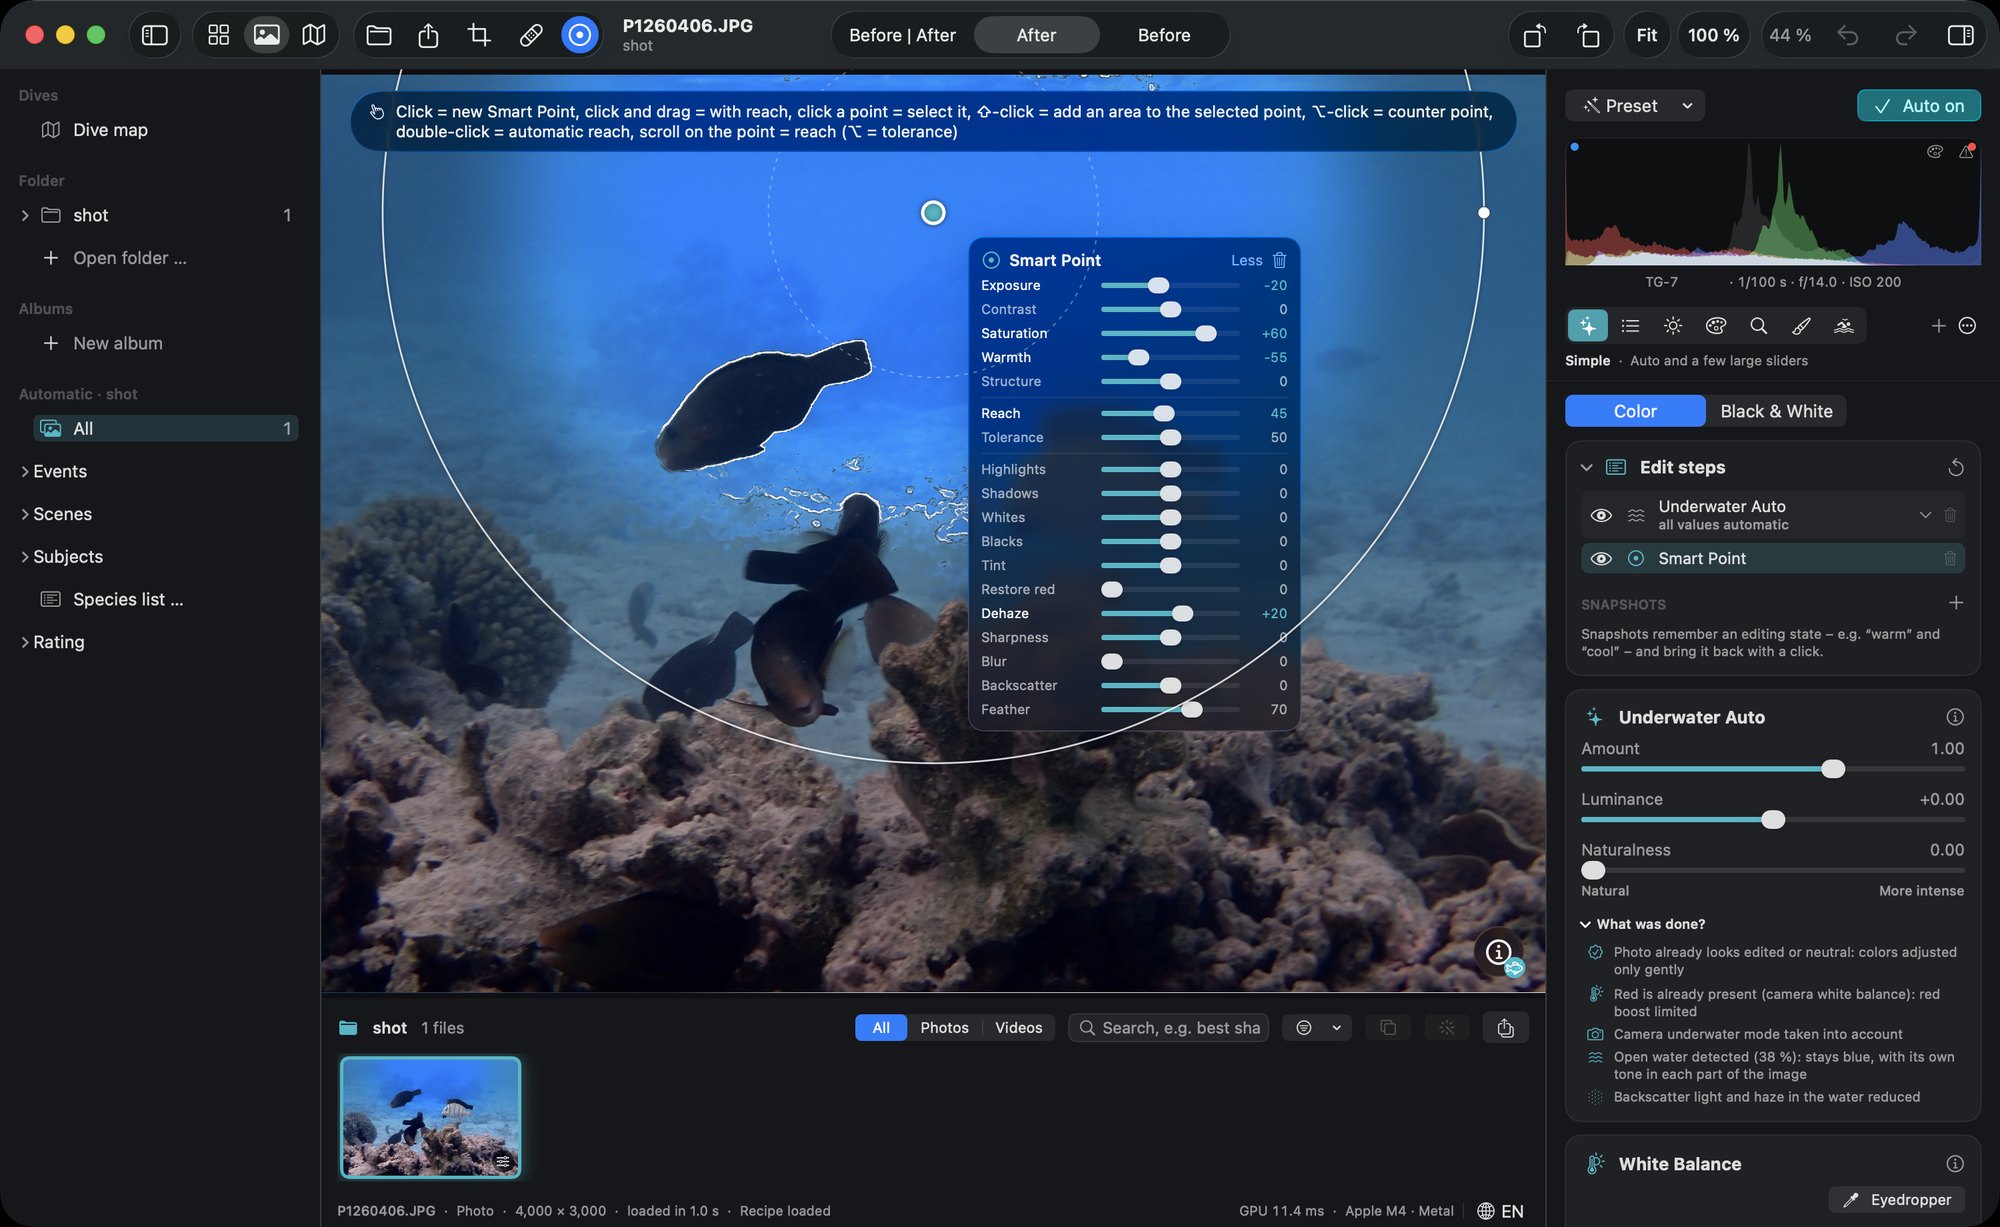2000x1227 pixels.
Task: Select the brush tool icon
Action: point(1801,326)
